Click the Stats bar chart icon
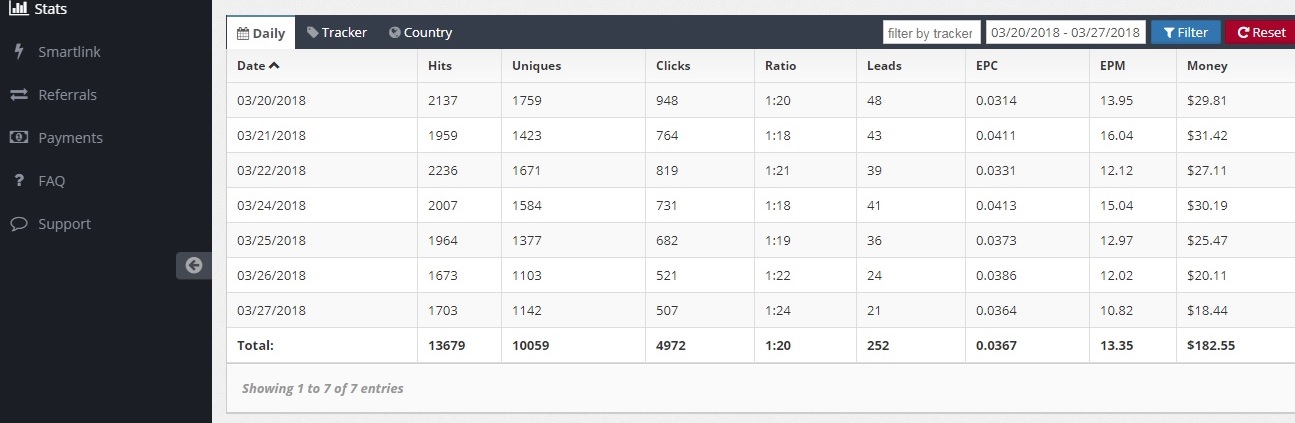 [18, 8]
